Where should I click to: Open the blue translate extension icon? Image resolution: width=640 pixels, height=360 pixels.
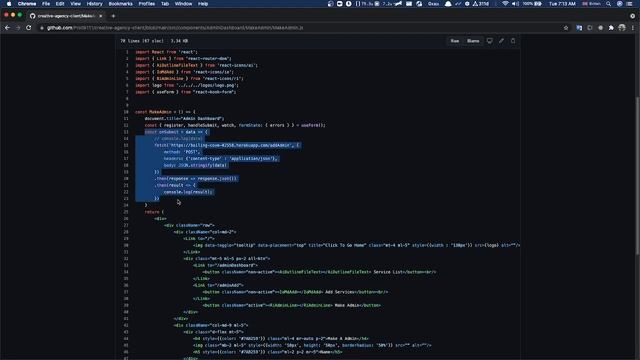tap(579, 28)
